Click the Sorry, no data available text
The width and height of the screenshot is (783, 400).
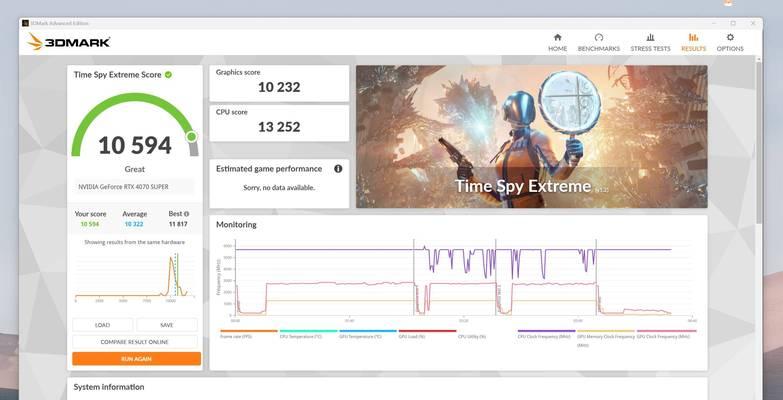[279, 188]
